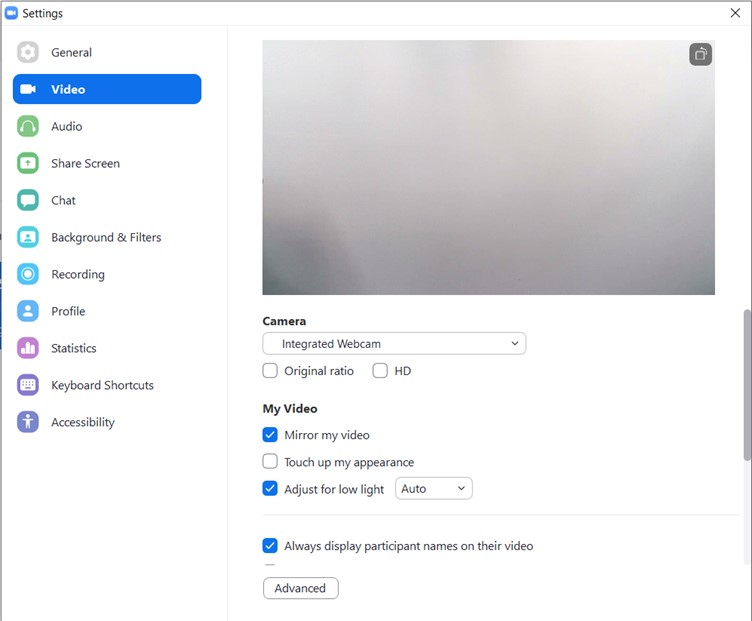Disable Adjust for low light
752x621 pixels.
[270, 489]
